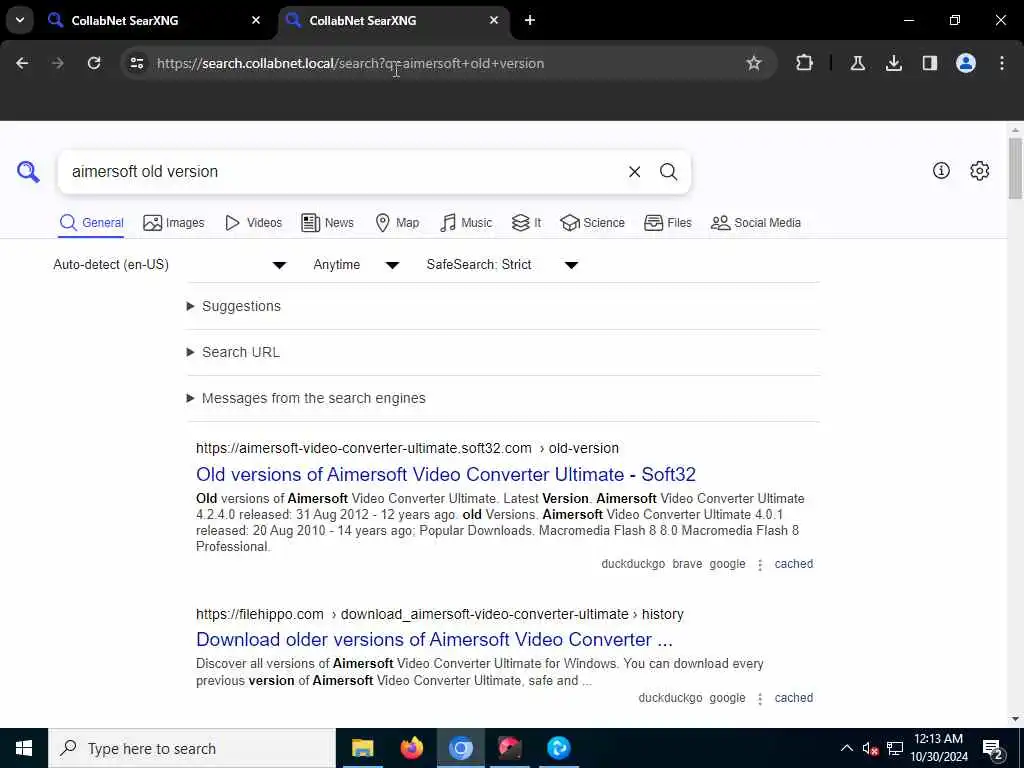This screenshot has width=1024, height=768.
Task: Reload the page
Action: [x=94, y=63]
